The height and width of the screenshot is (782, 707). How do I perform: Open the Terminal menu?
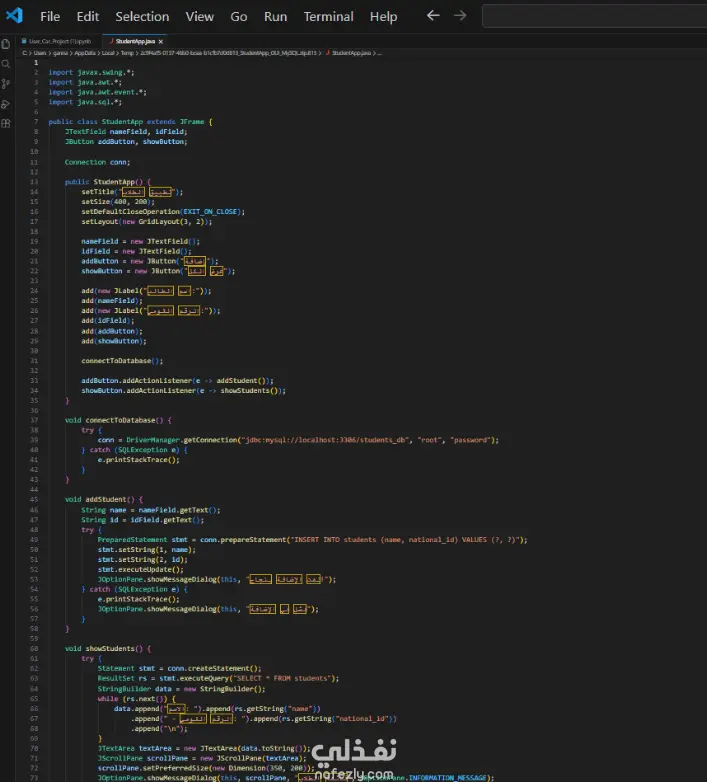click(328, 16)
